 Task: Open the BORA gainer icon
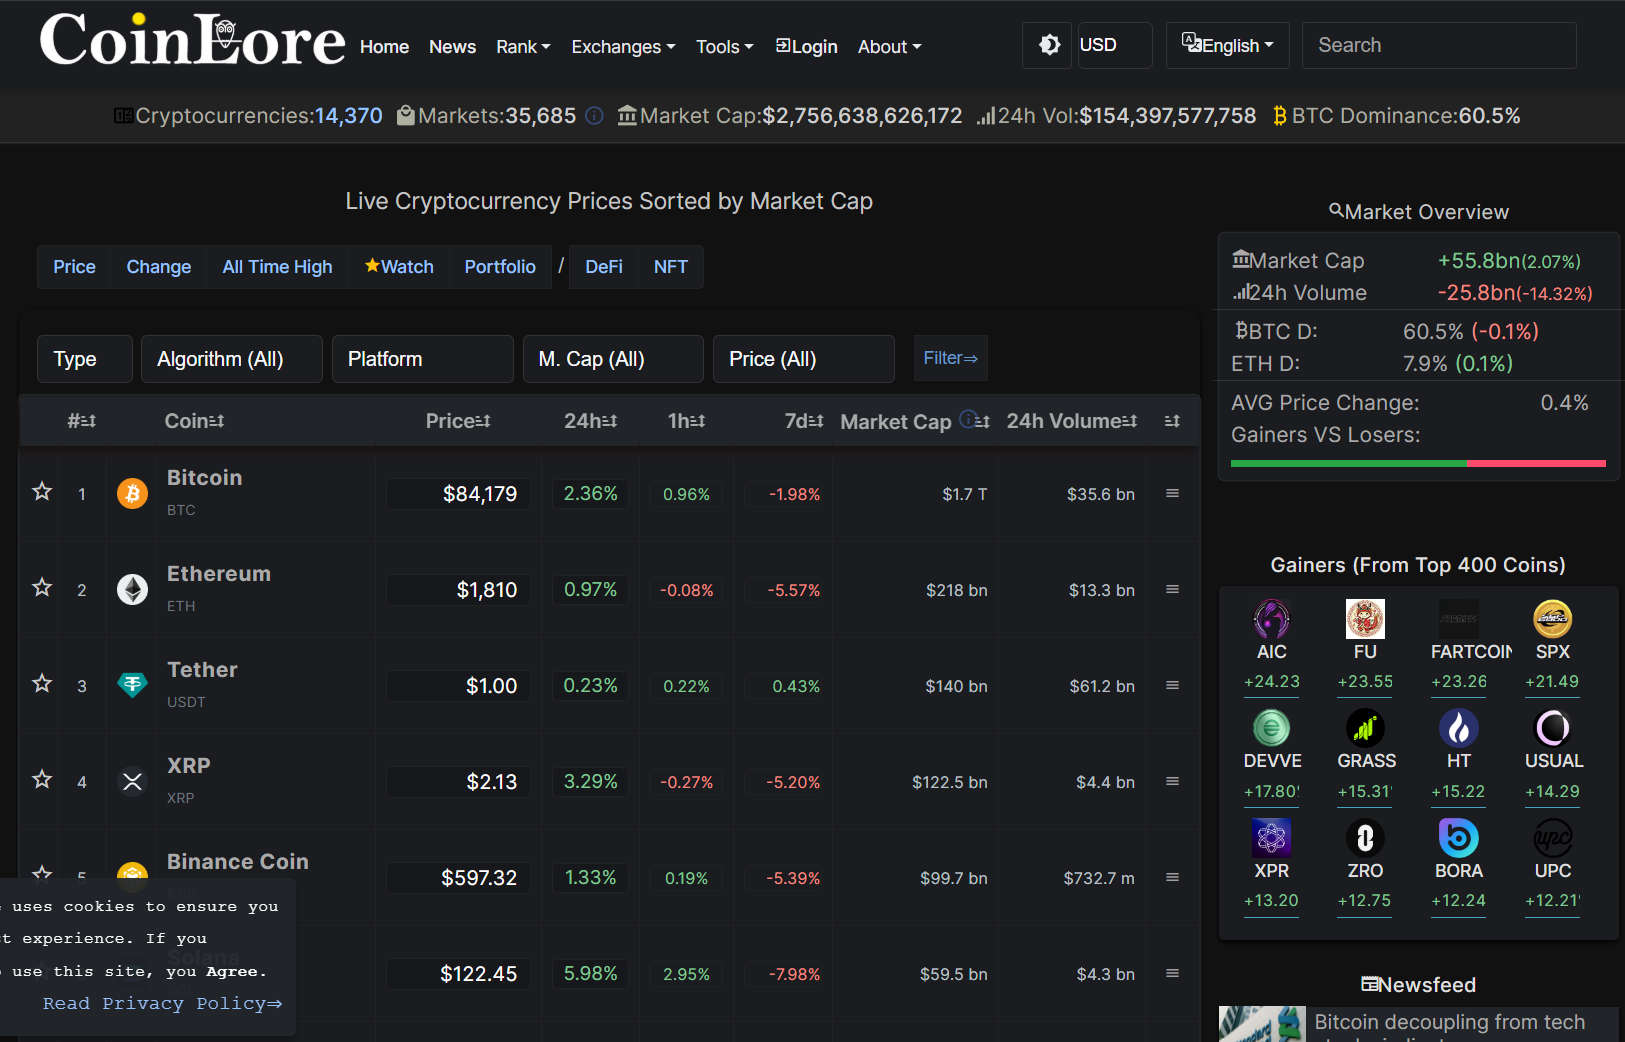click(x=1459, y=838)
